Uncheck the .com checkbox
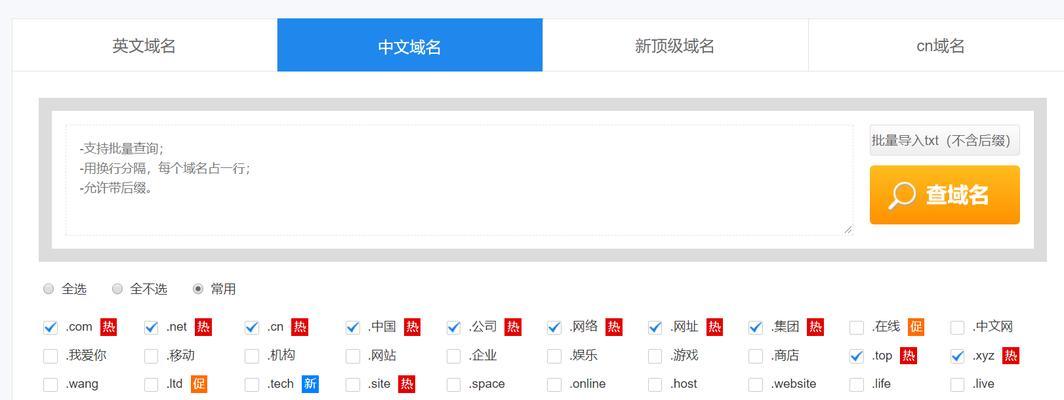The image size is (1064, 400). (50, 327)
